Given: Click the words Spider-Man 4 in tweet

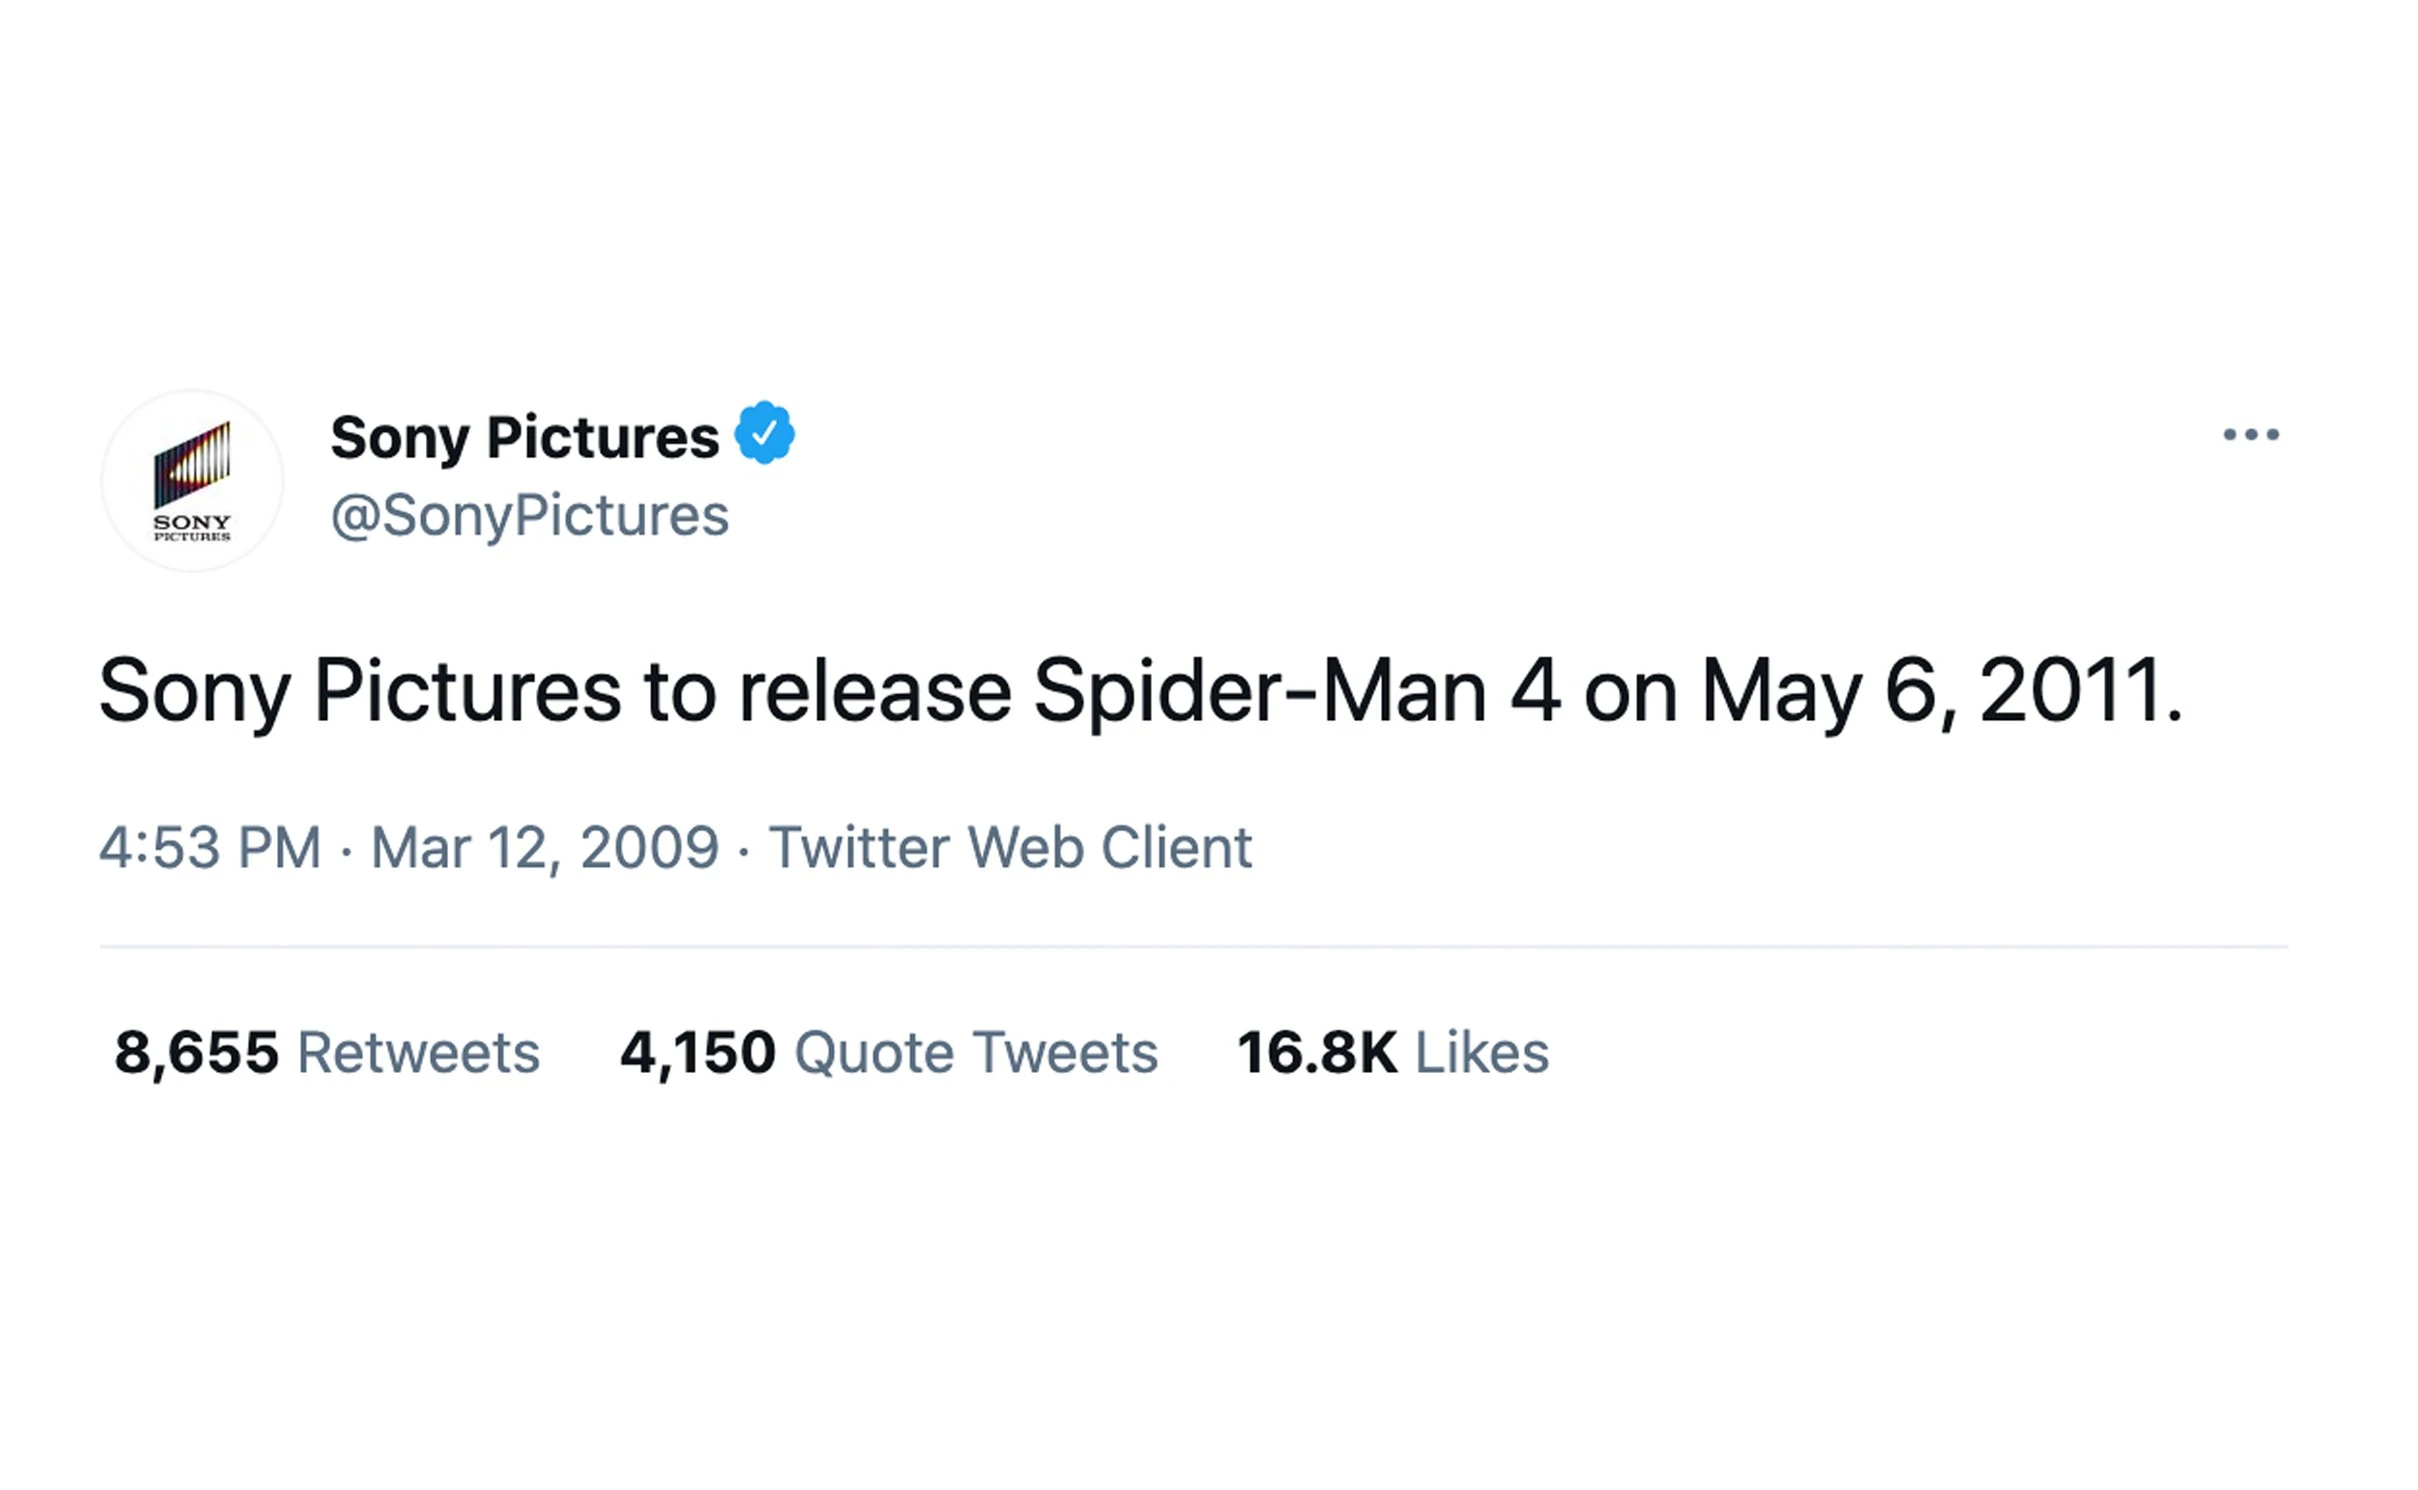Looking at the screenshot, I should coord(1297,692).
